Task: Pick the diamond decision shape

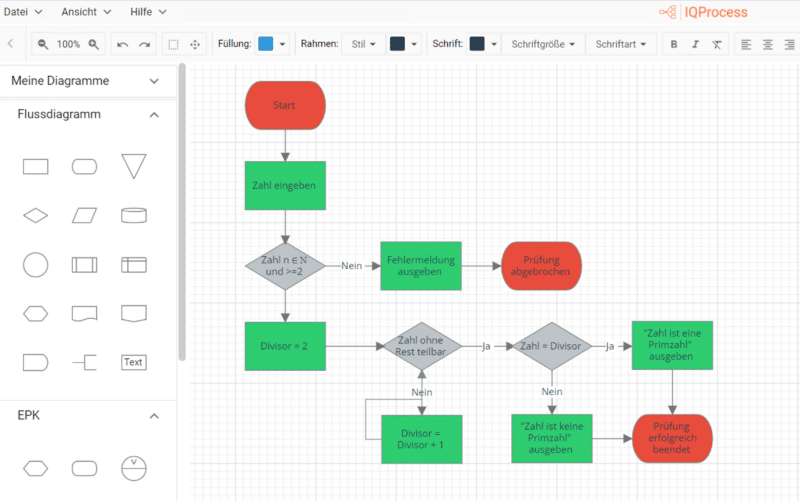Action: click(x=35, y=215)
